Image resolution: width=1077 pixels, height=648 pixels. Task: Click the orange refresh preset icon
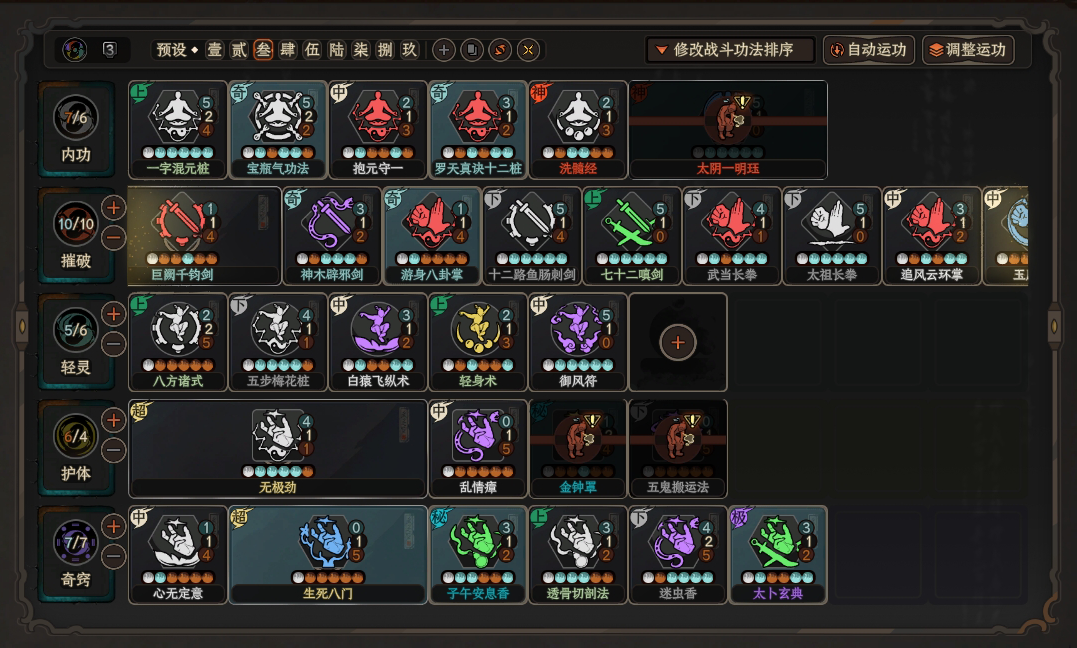pyautogui.click(x=500, y=50)
